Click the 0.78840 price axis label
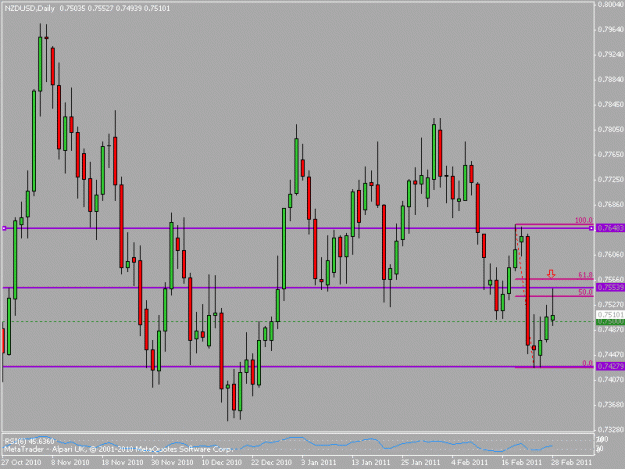Image resolution: width=625 pixels, height=469 pixels. 610,79
